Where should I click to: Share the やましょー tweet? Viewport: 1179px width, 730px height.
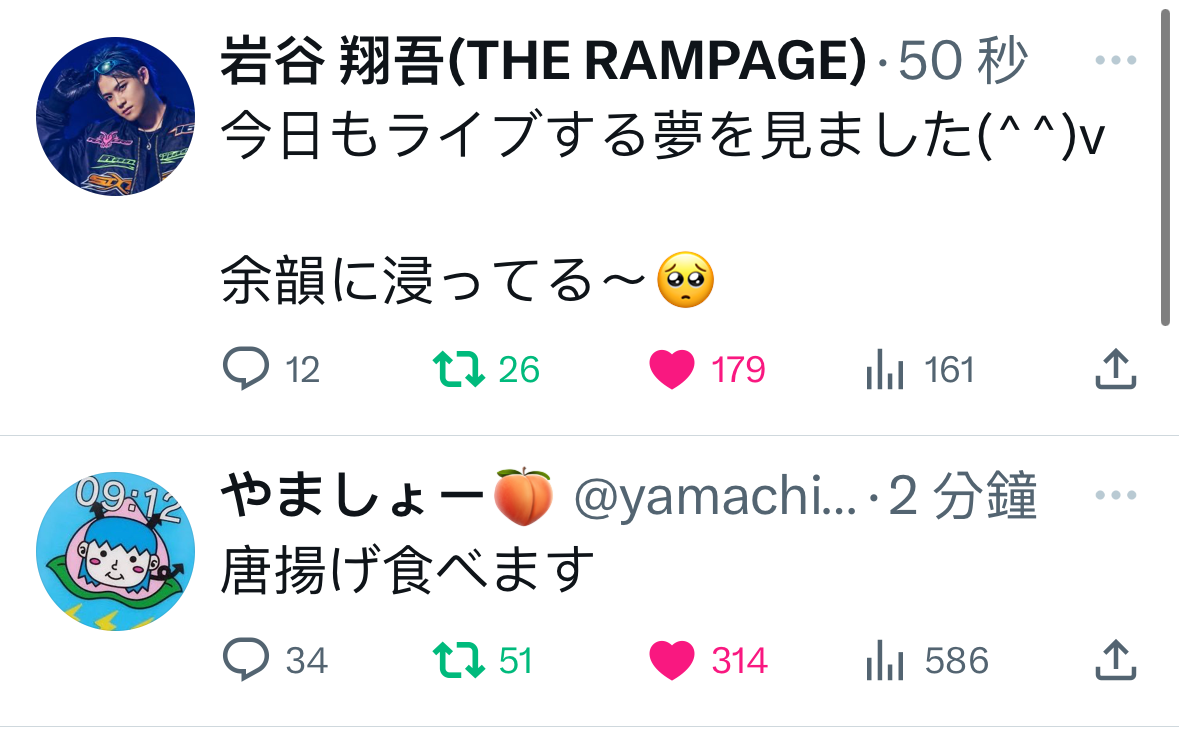[1115, 659]
